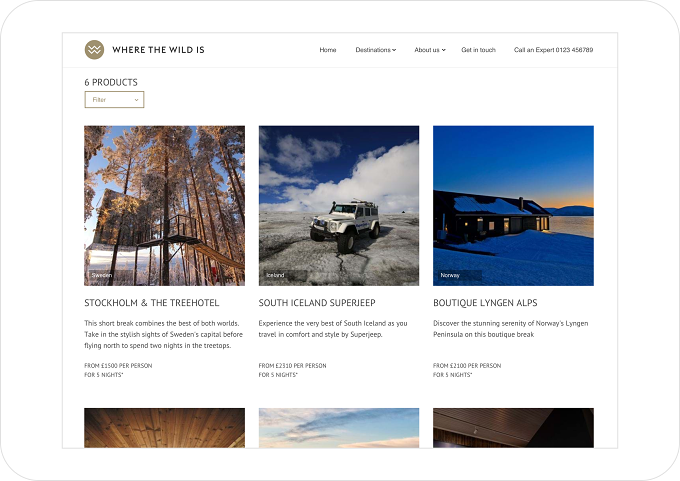680x481 pixels.
Task: Click the Where The Wild Is logo icon
Action: click(x=94, y=50)
